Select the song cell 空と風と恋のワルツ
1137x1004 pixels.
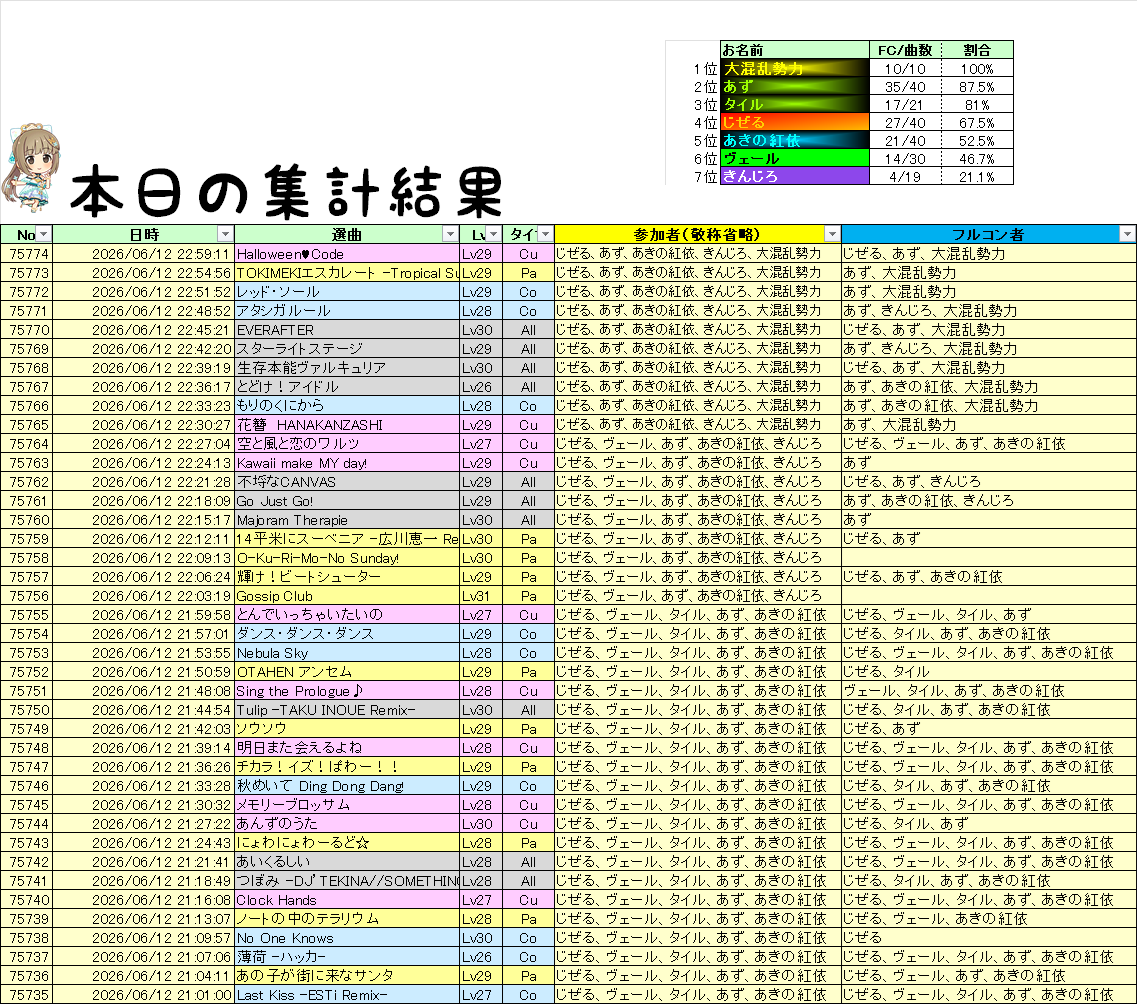point(347,444)
